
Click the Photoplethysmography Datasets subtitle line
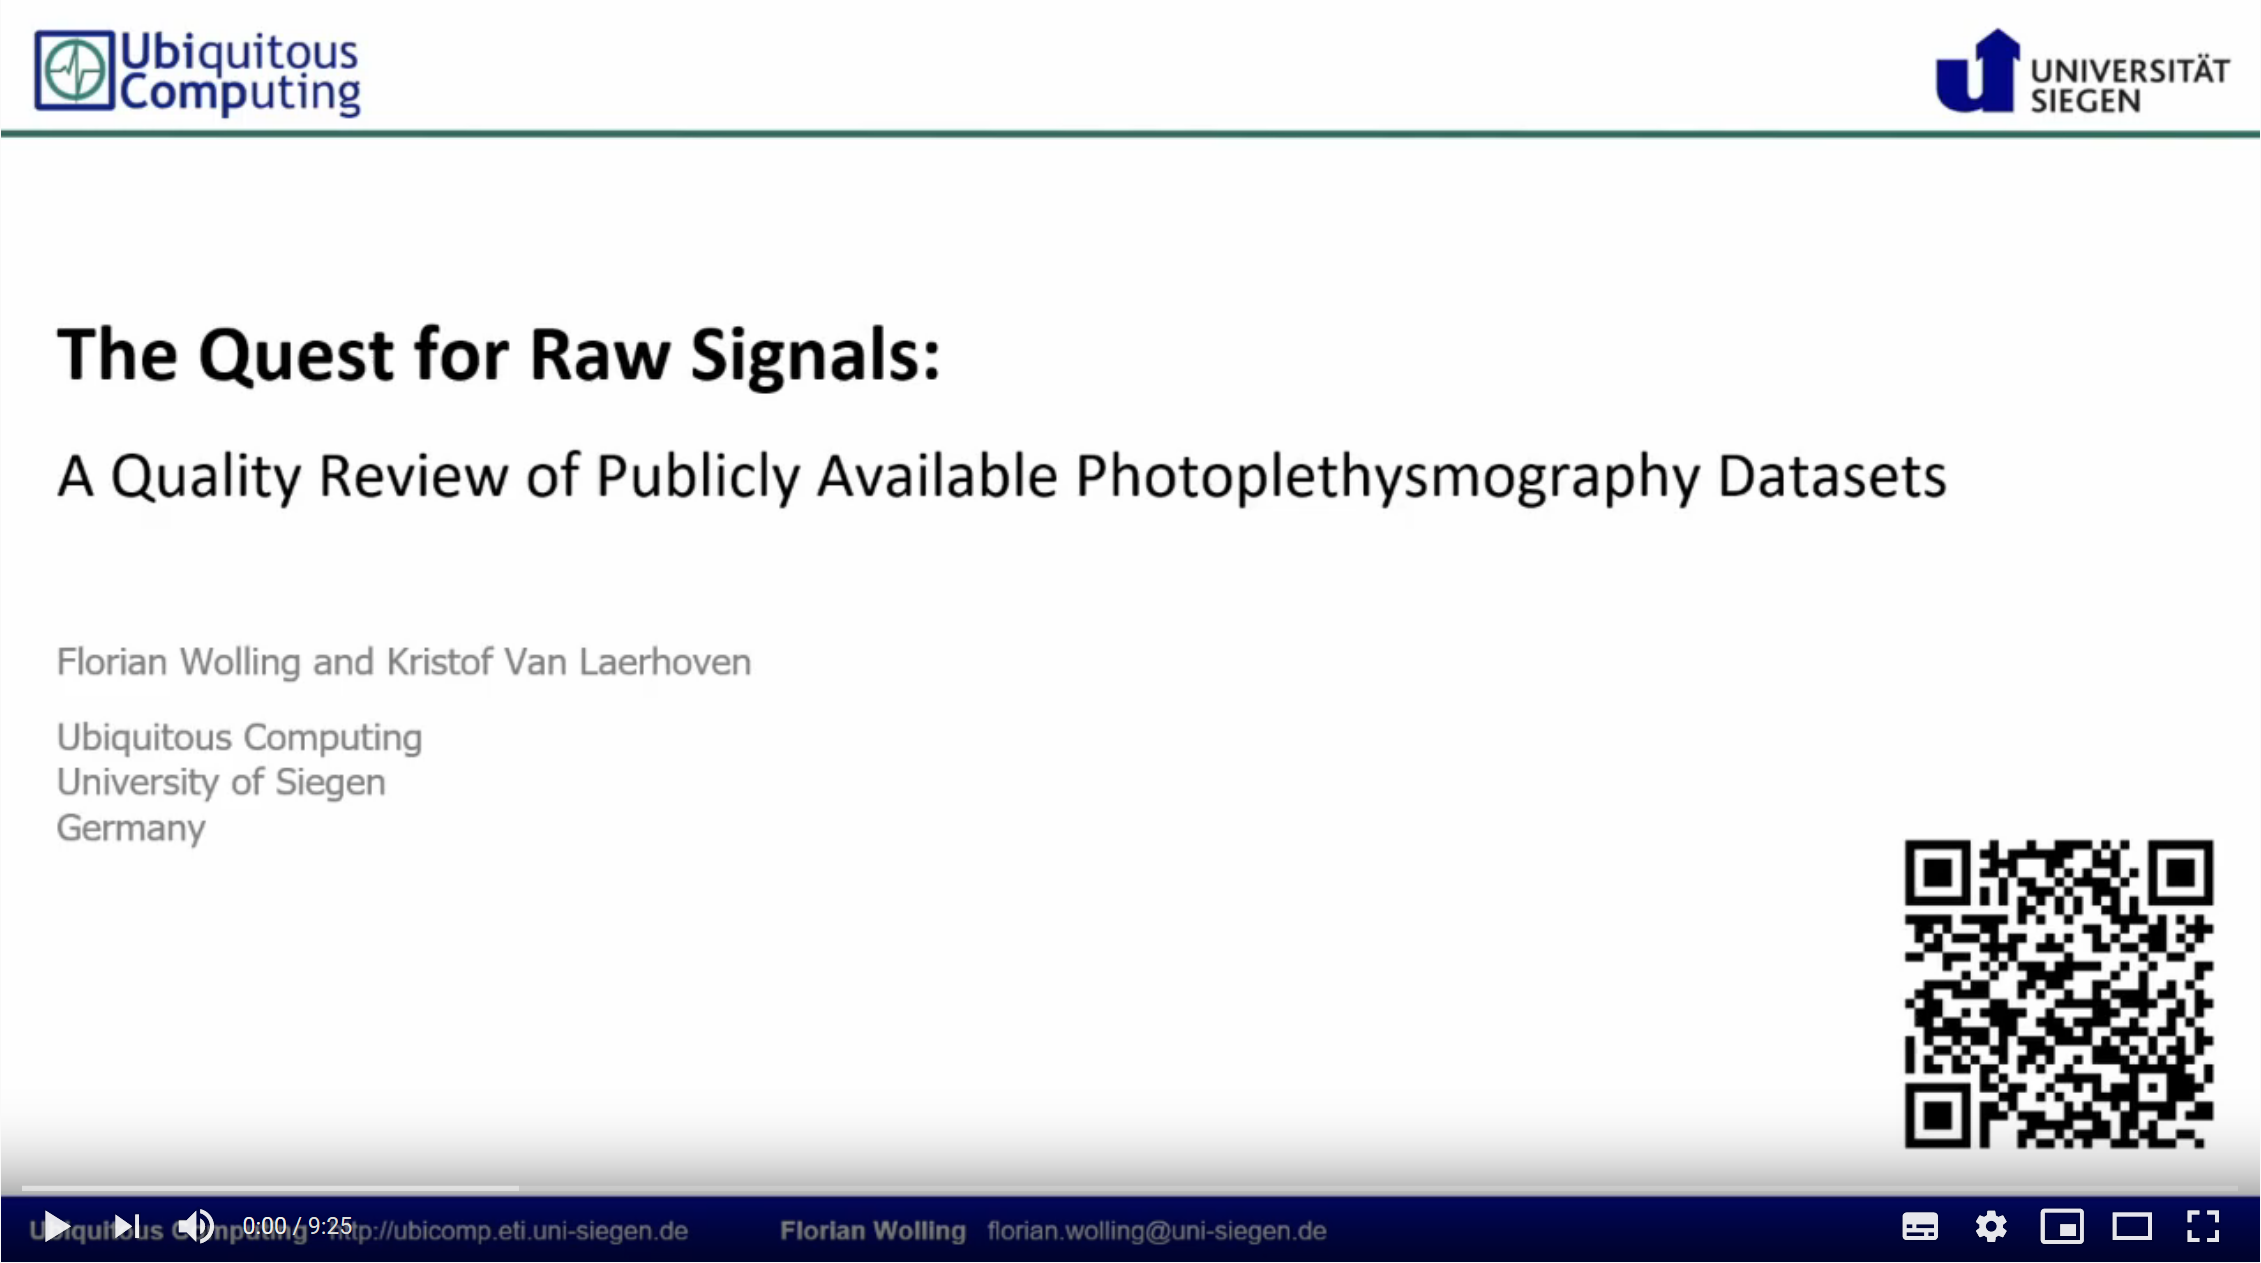(x=1000, y=476)
